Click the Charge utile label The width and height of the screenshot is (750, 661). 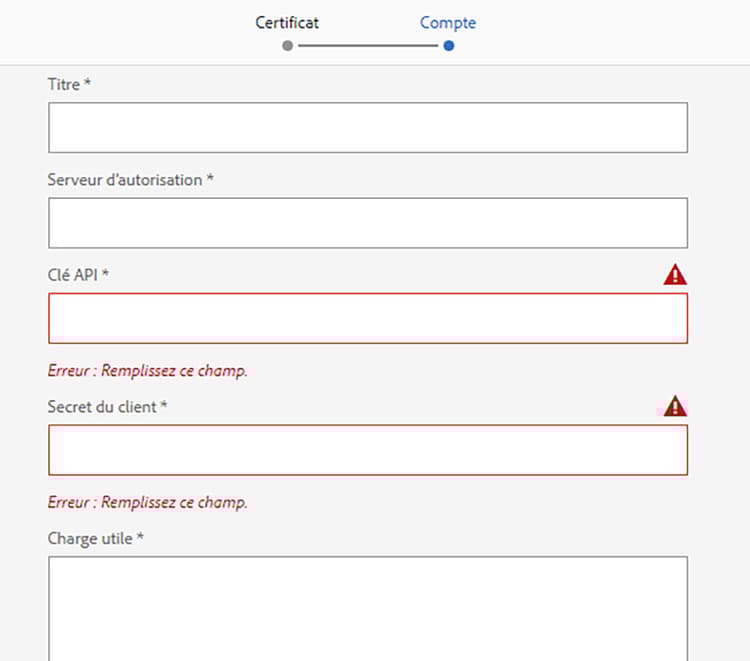coord(95,539)
